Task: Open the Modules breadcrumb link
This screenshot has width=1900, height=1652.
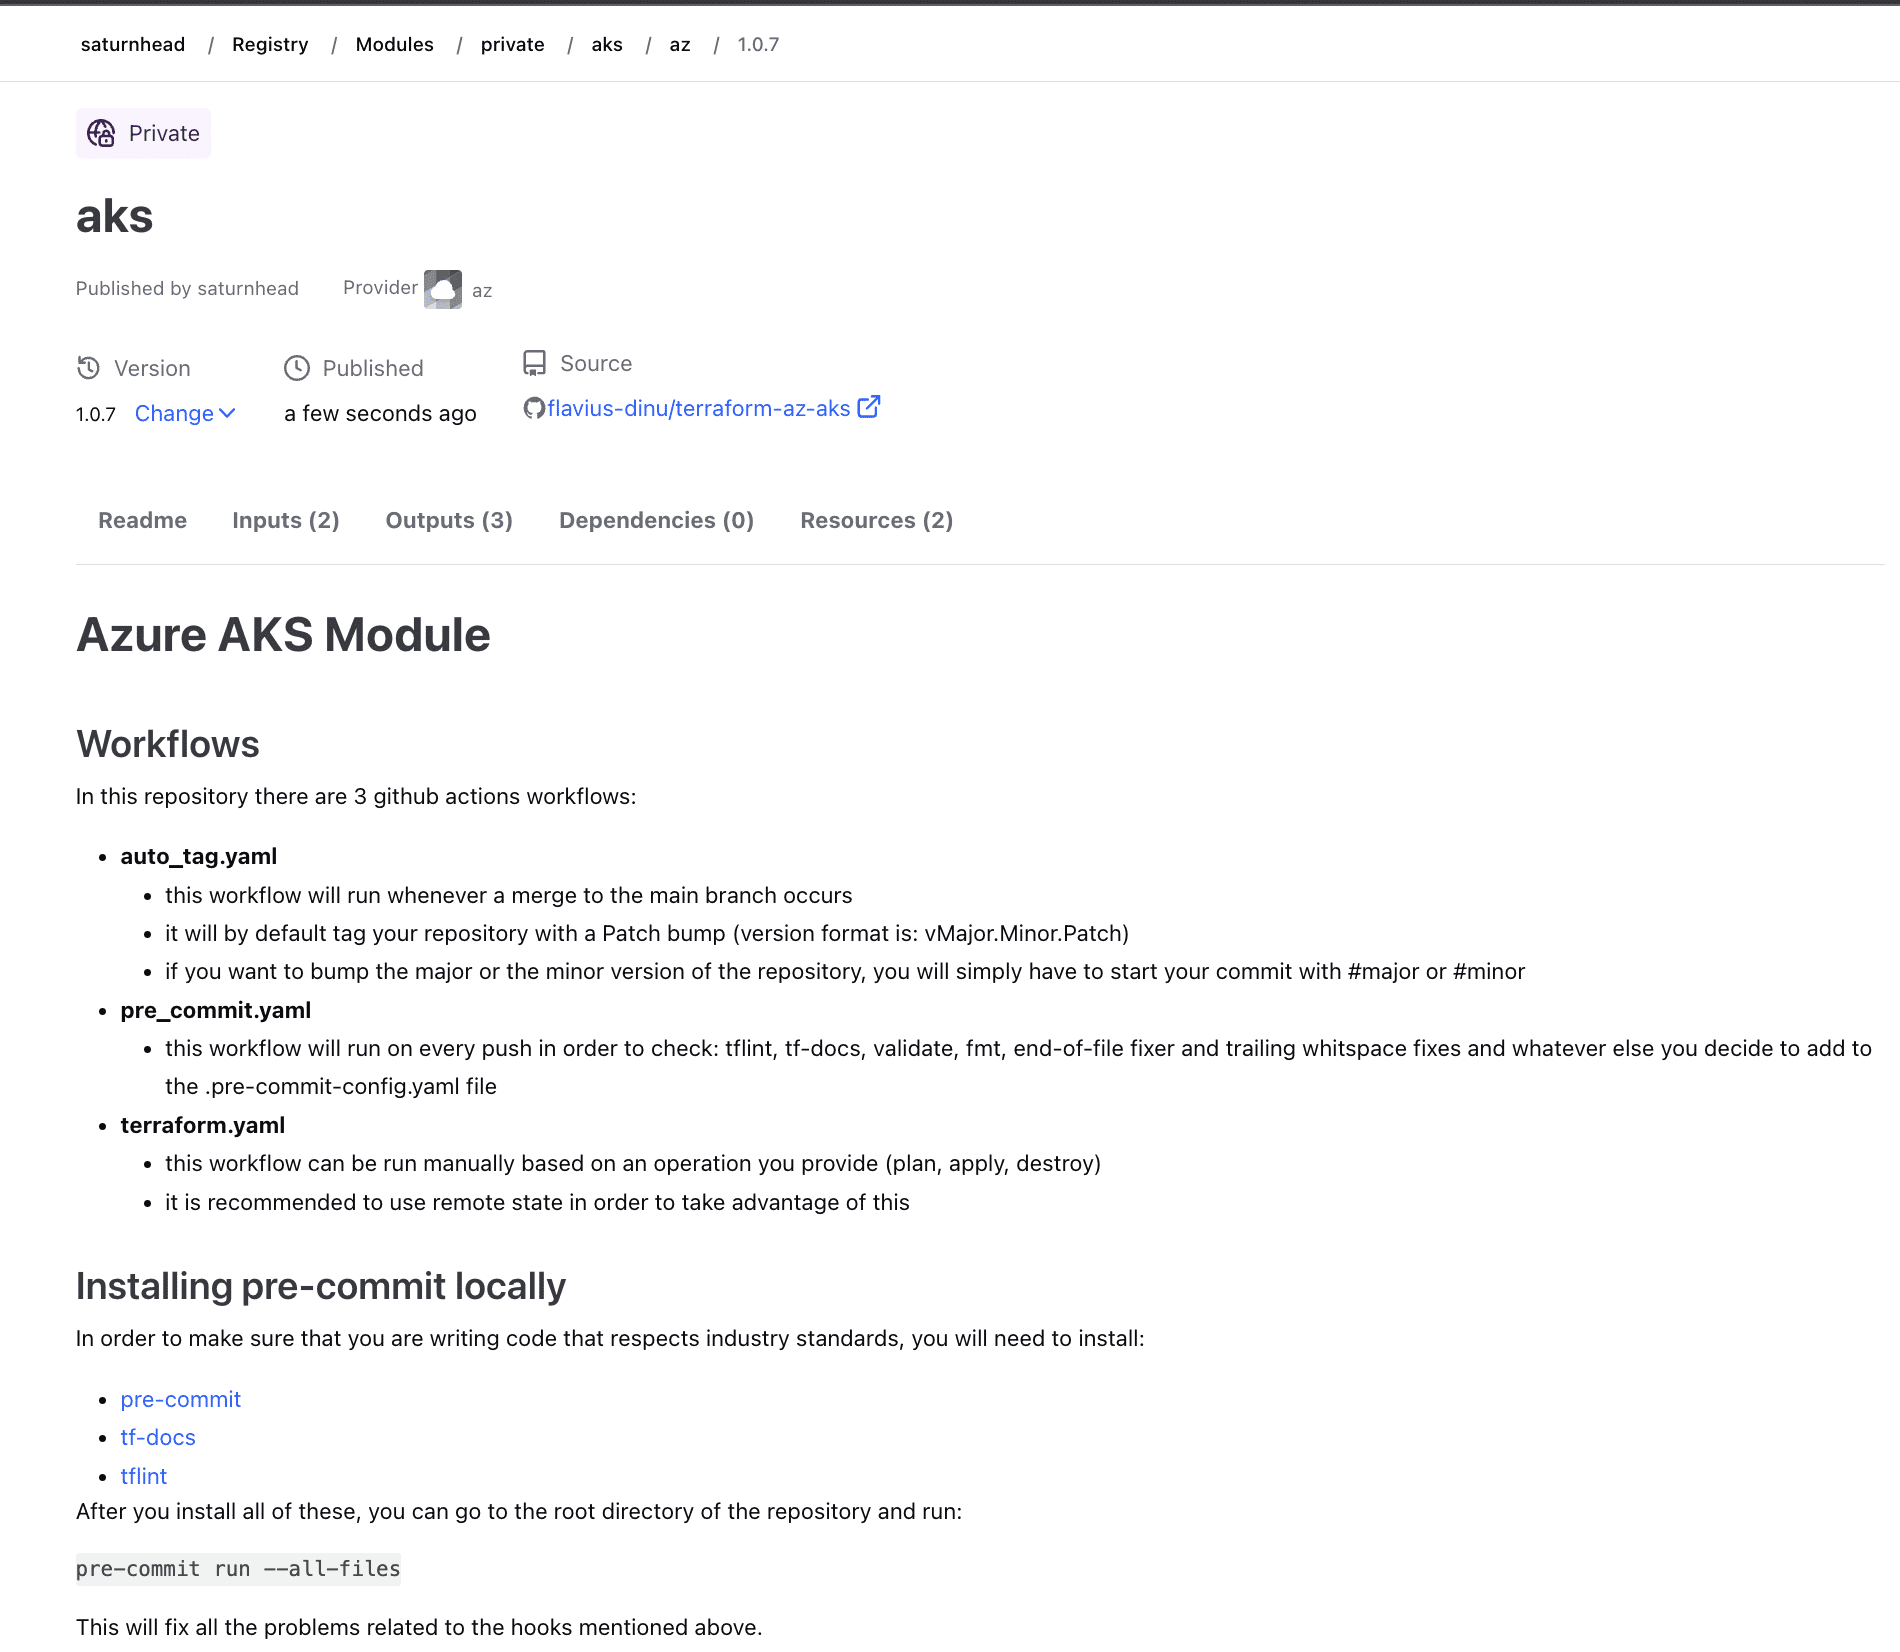Action: tap(395, 44)
